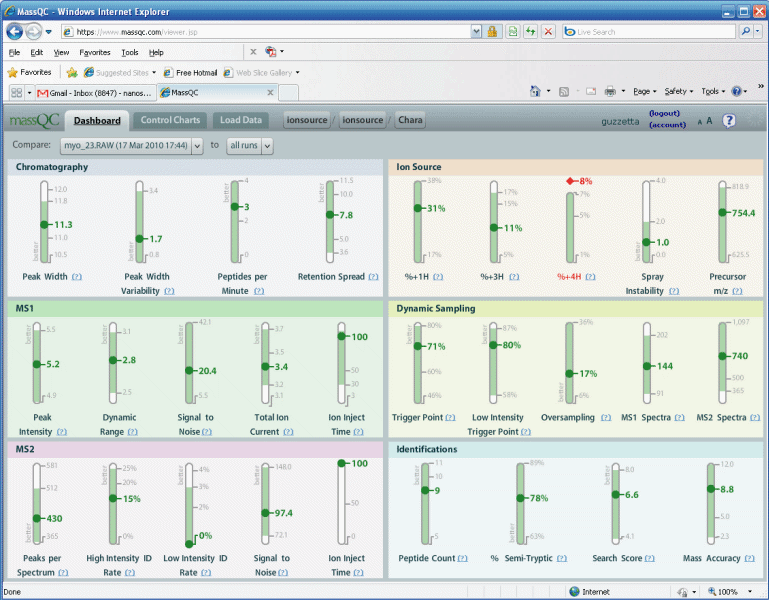Click the Chara breadcrumb button

[x=410, y=120]
